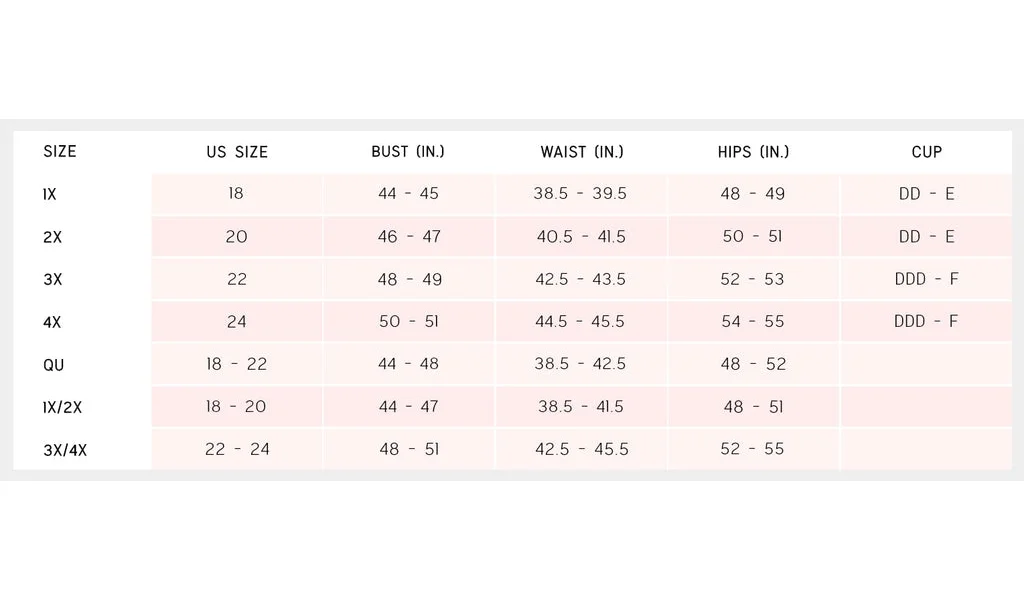Viewport: 1024px width, 600px height.
Task: Click the 4X size row label
Action: [x=52, y=322]
